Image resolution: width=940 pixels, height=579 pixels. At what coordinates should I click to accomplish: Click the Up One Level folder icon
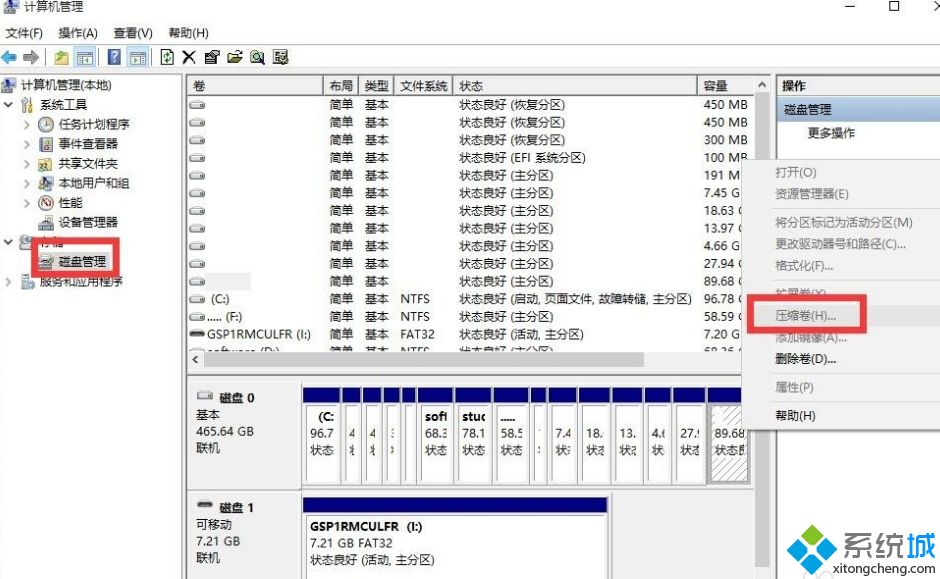[x=62, y=58]
